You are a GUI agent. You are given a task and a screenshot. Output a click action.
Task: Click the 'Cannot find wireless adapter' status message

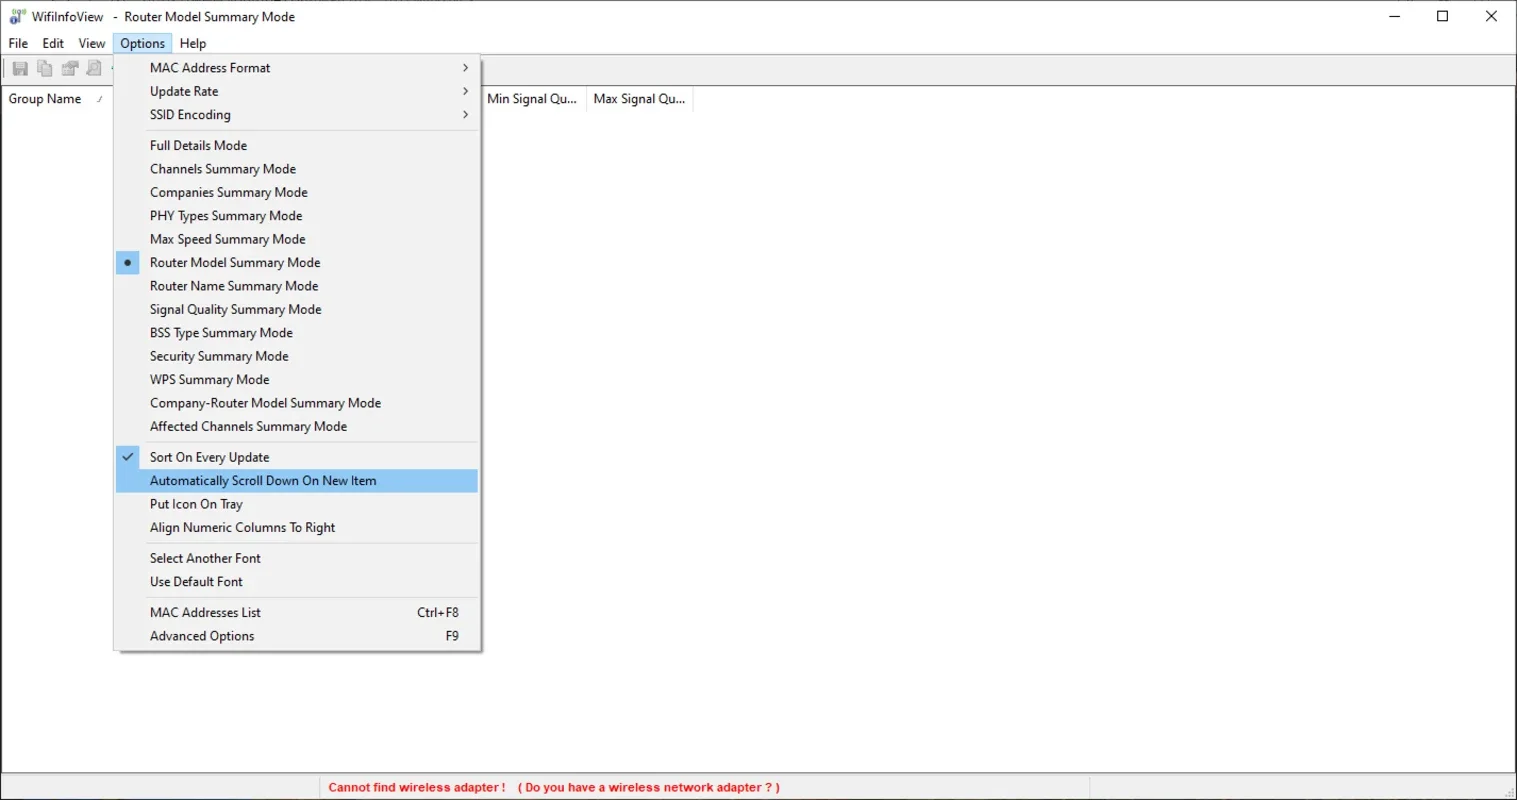click(554, 787)
